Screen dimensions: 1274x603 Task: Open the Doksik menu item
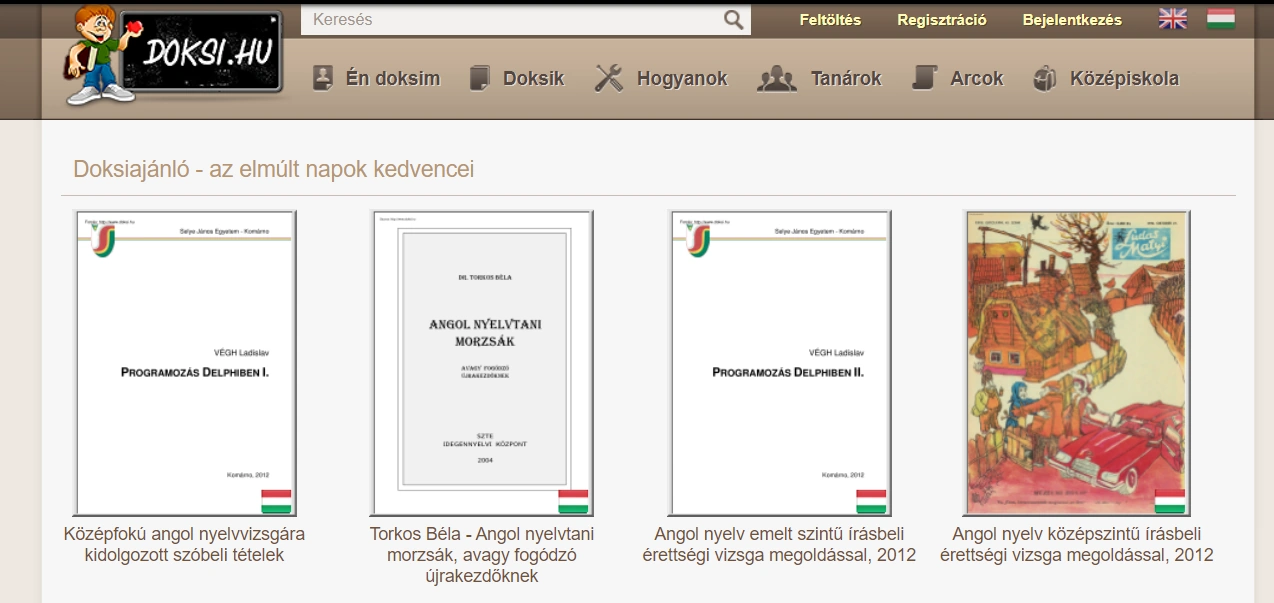point(533,78)
